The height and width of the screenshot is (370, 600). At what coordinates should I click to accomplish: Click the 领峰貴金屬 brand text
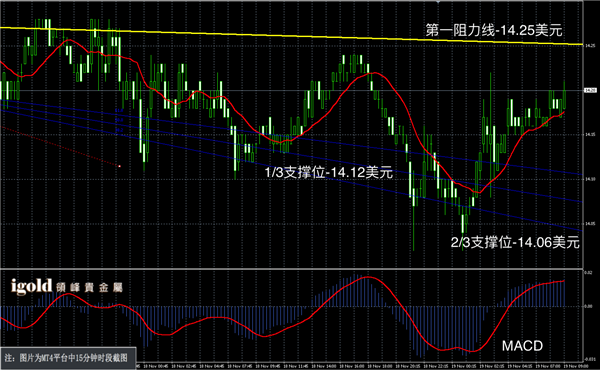coord(89,288)
